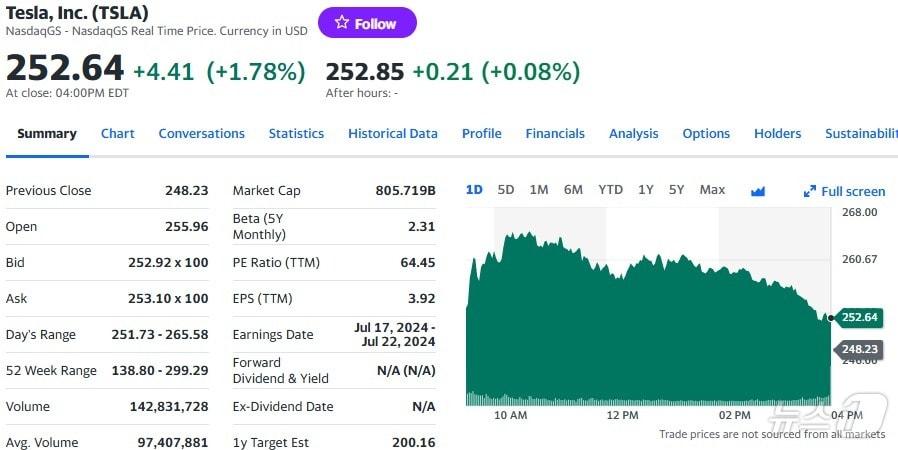The image size is (898, 450).
Task: Select the YTD chart range
Action: (x=610, y=190)
